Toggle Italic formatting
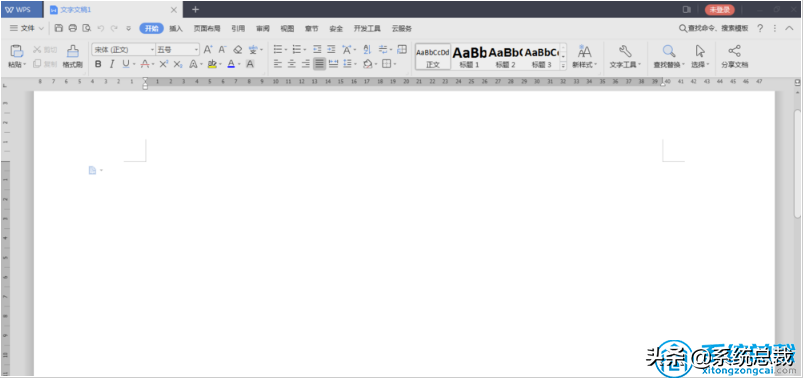 pyautogui.click(x=111, y=64)
